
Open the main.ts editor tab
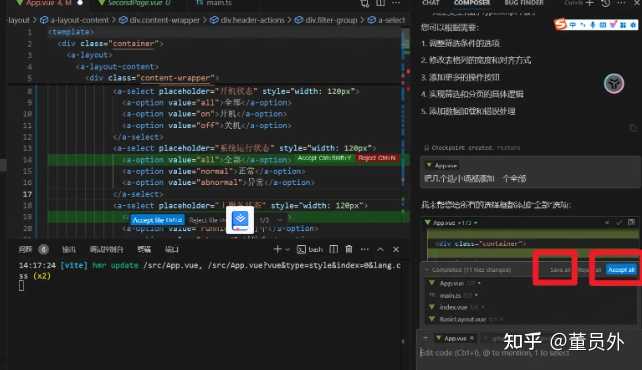click(214, 3)
